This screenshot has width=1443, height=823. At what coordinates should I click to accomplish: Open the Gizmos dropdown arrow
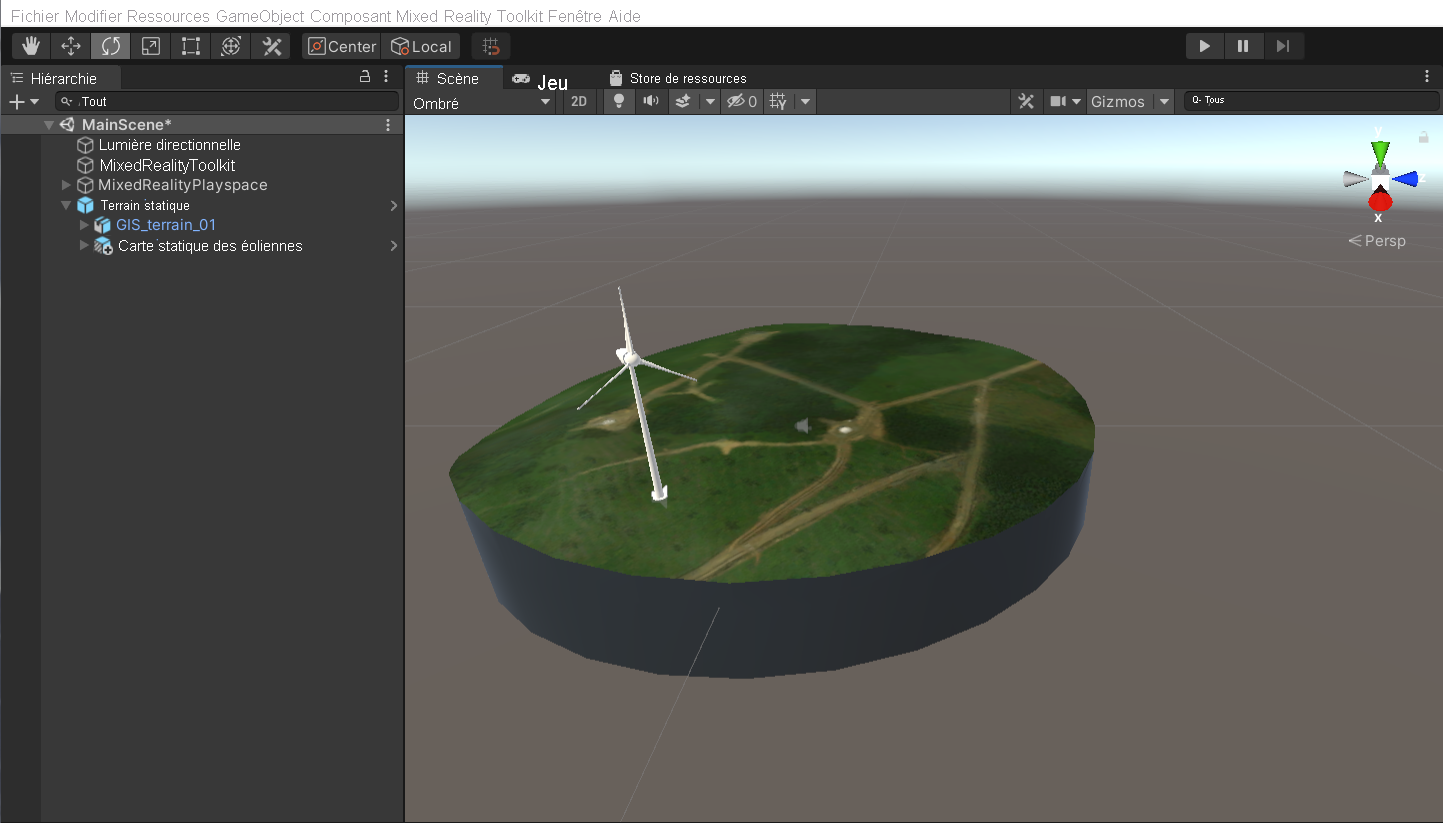coord(1164,101)
